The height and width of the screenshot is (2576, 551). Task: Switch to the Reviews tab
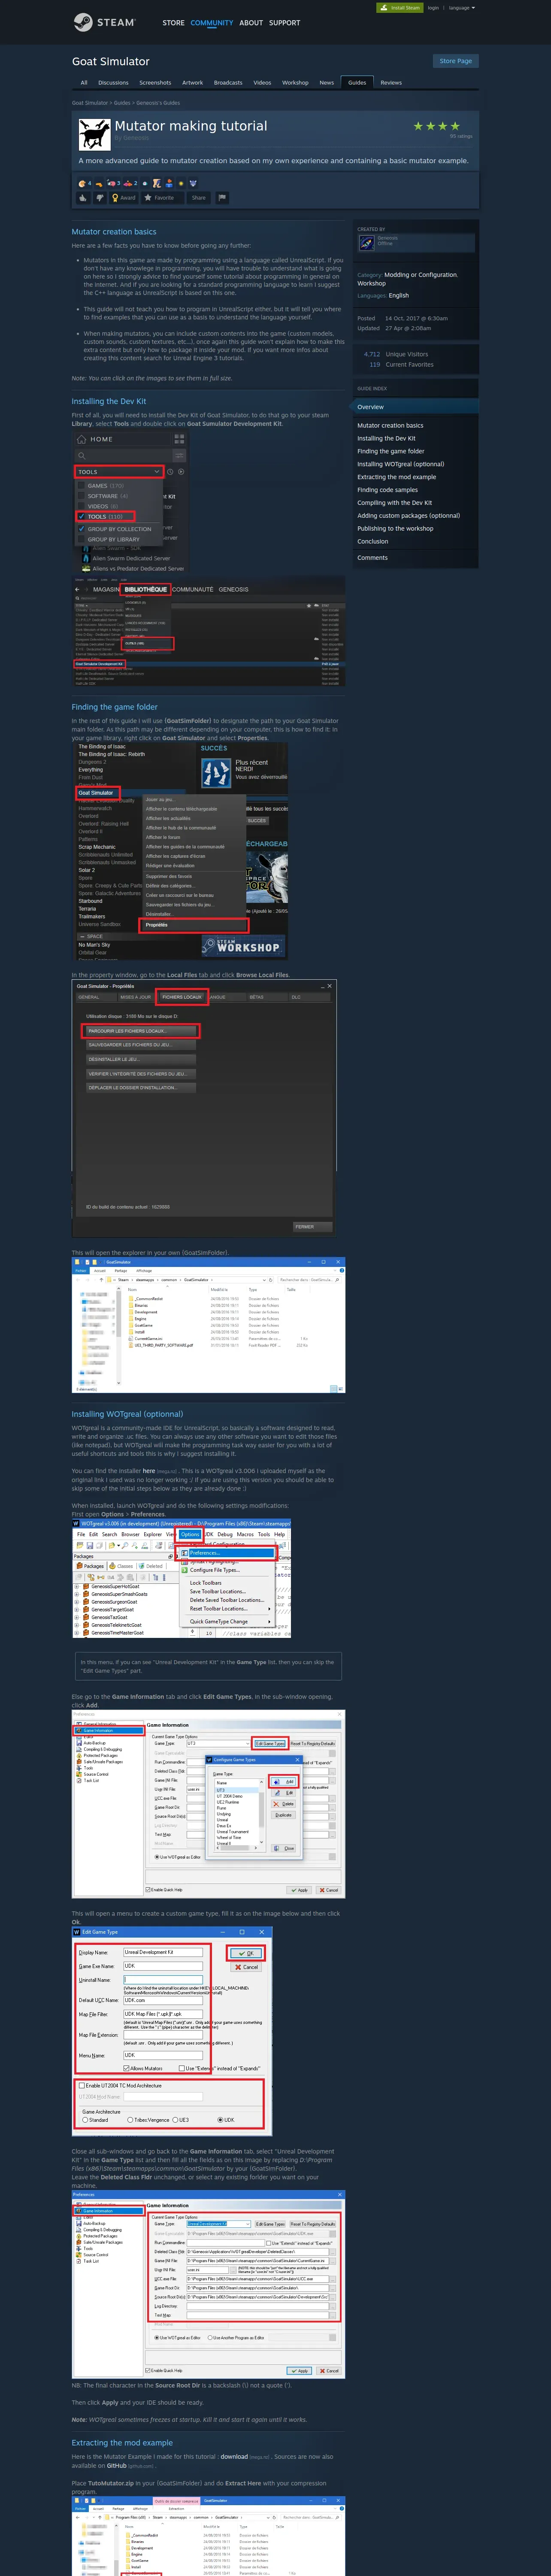coord(391,83)
